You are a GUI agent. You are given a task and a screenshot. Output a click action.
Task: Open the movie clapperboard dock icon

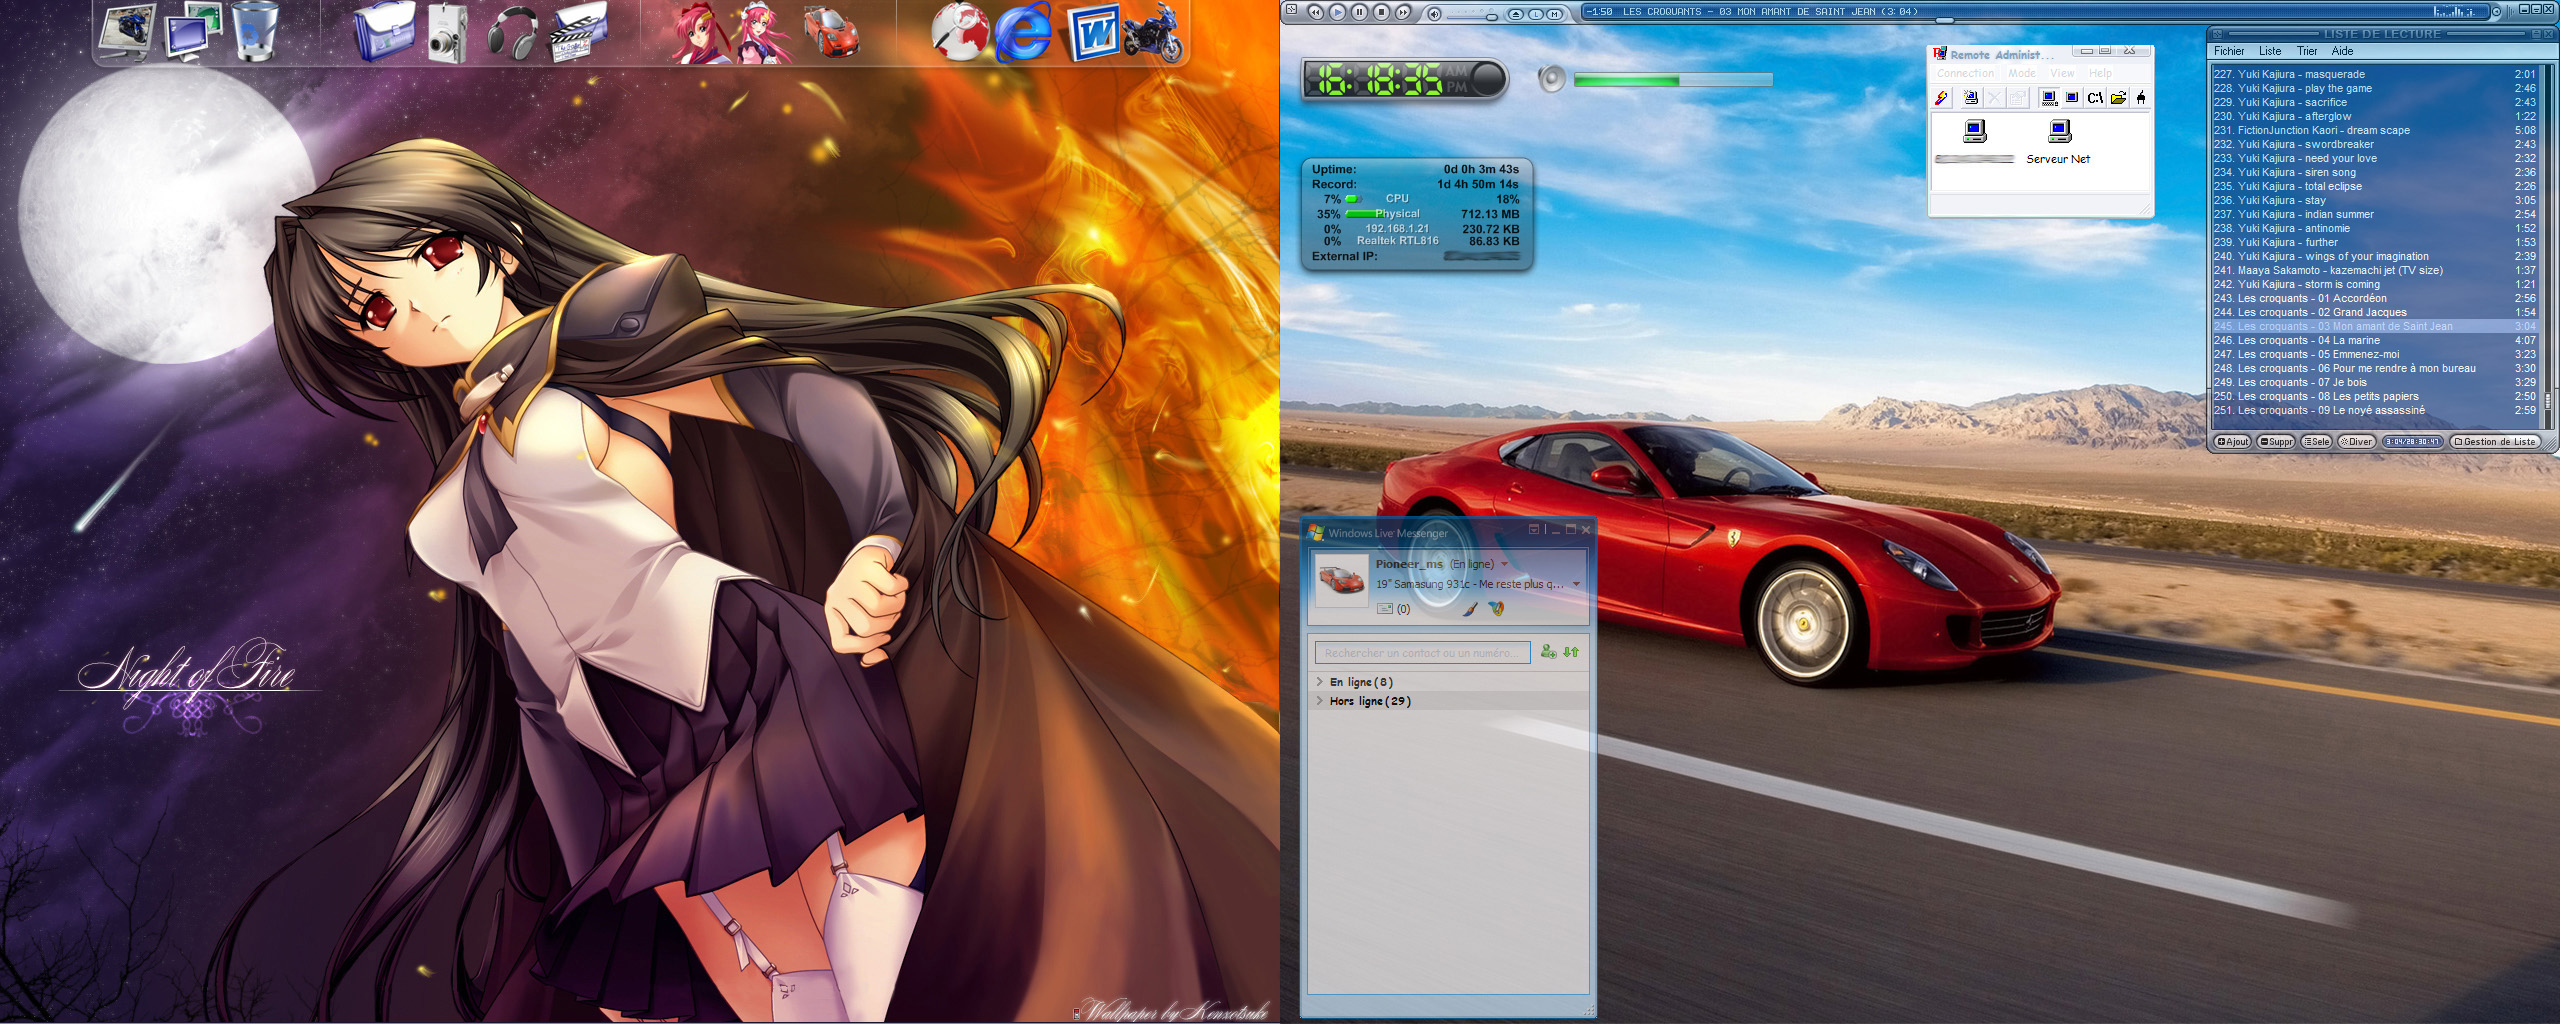(x=580, y=33)
